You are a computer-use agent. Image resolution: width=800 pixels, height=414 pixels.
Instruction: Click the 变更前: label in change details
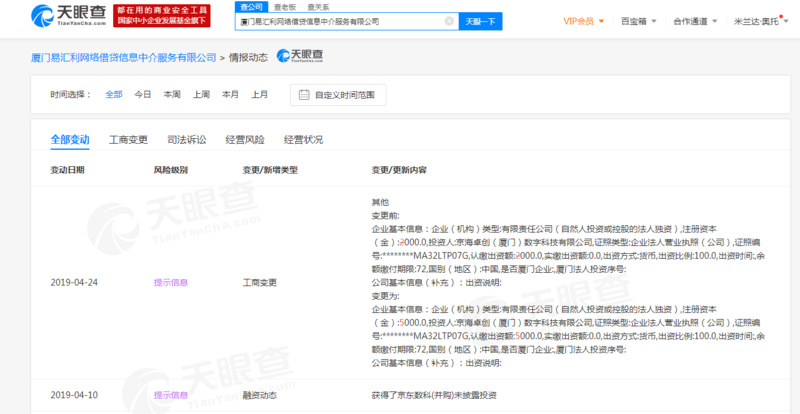tap(386, 215)
